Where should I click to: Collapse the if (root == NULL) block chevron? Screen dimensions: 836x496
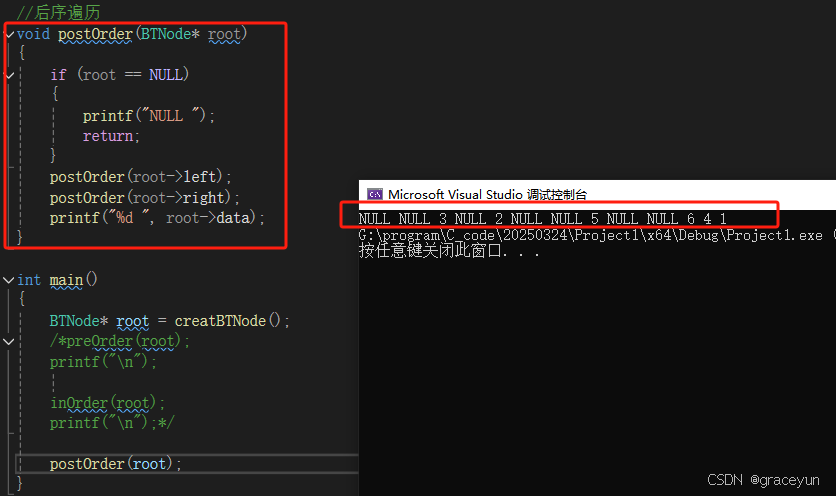click(10, 75)
